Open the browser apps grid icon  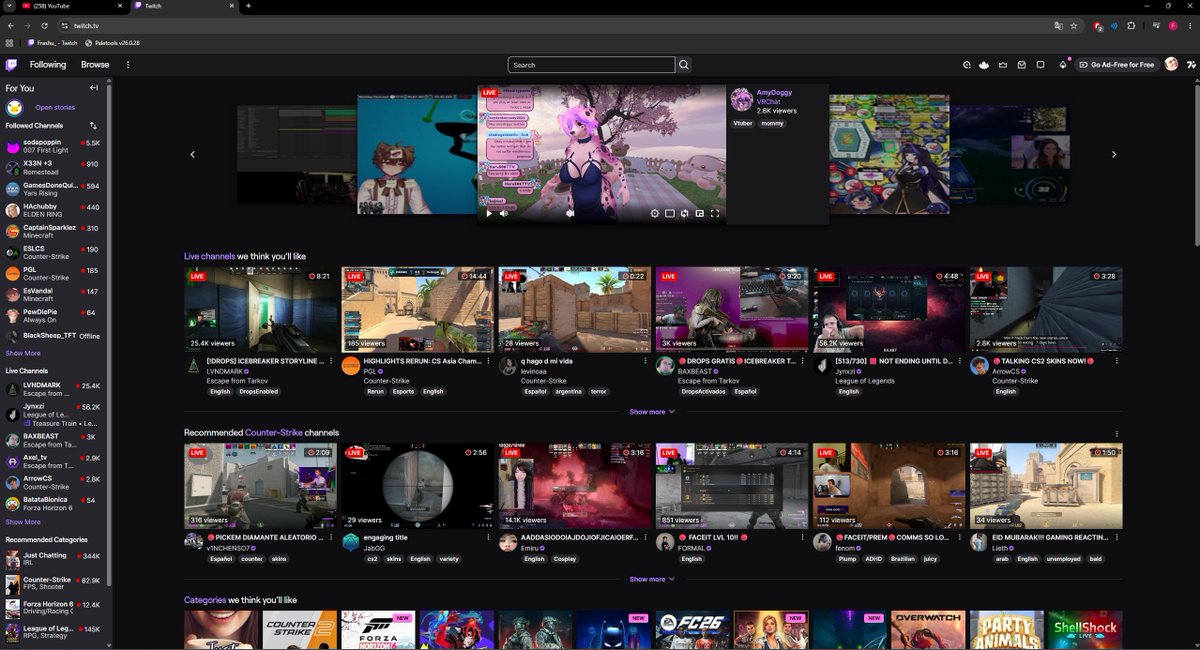pyautogui.click(x=9, y=43)
